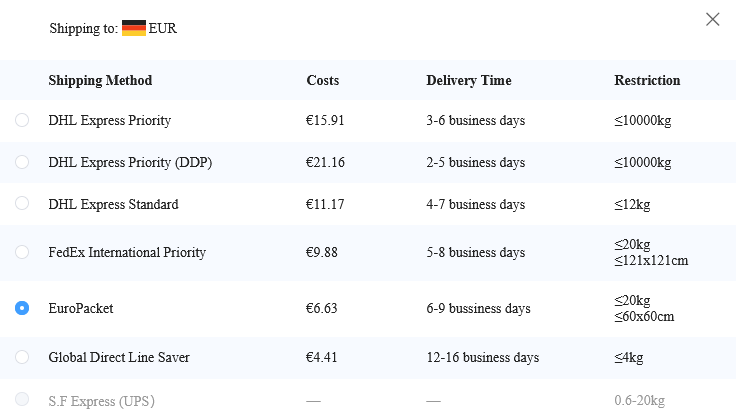Click the German flag icon

pos(134,28)
